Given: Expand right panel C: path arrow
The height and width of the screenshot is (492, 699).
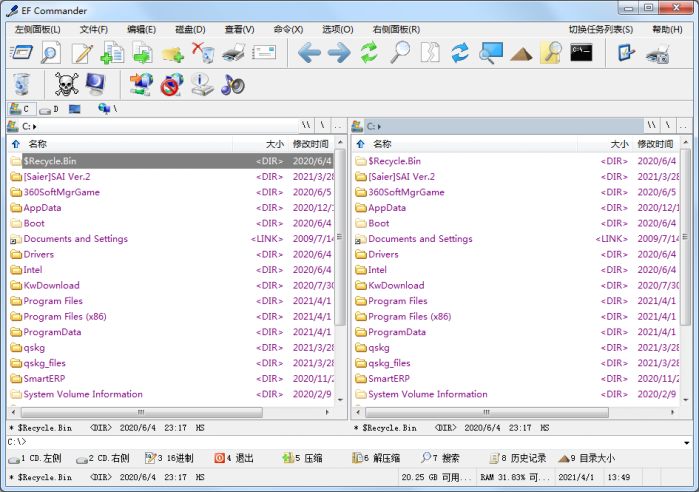Looking at the screenshot, I should (x=379, y=127).
